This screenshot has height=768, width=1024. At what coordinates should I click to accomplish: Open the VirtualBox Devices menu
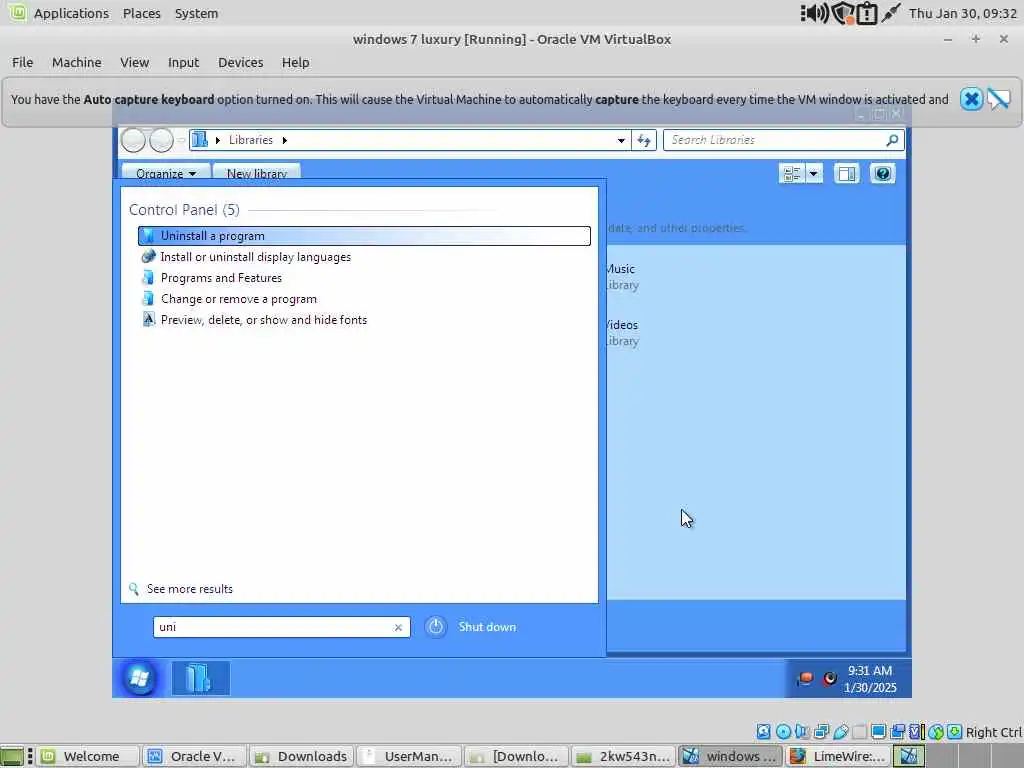coord(240,62)
